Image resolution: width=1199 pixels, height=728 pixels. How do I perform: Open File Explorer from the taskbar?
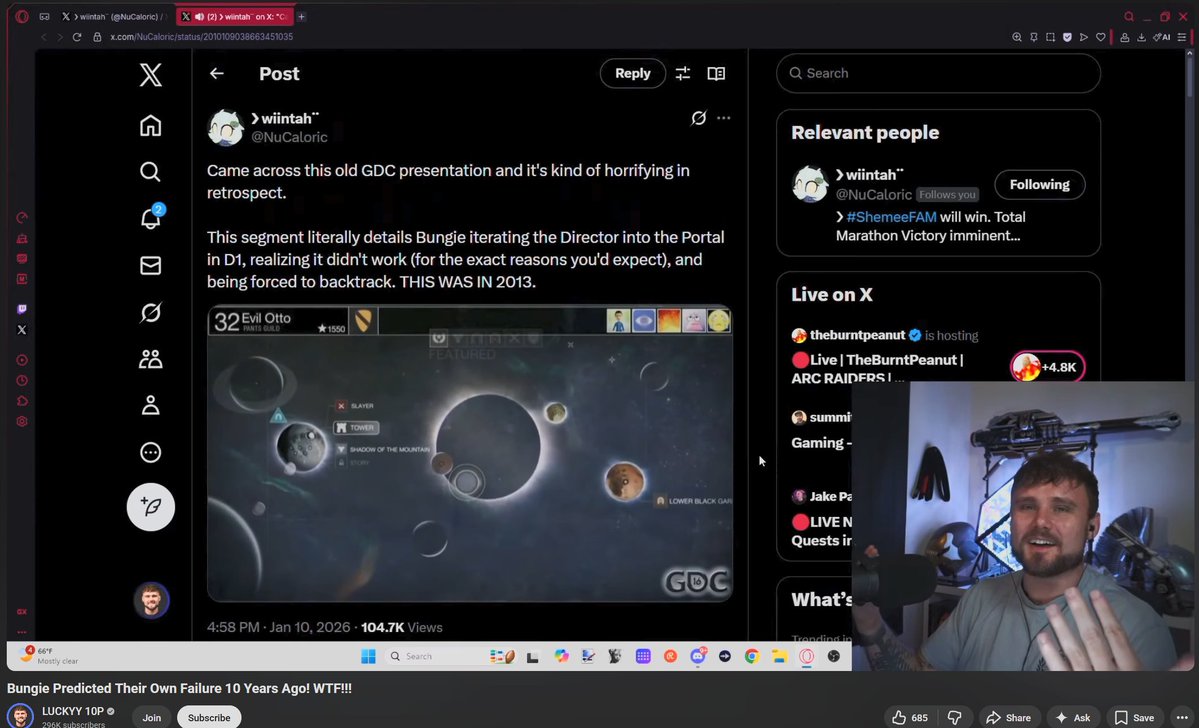pos(779,656)
